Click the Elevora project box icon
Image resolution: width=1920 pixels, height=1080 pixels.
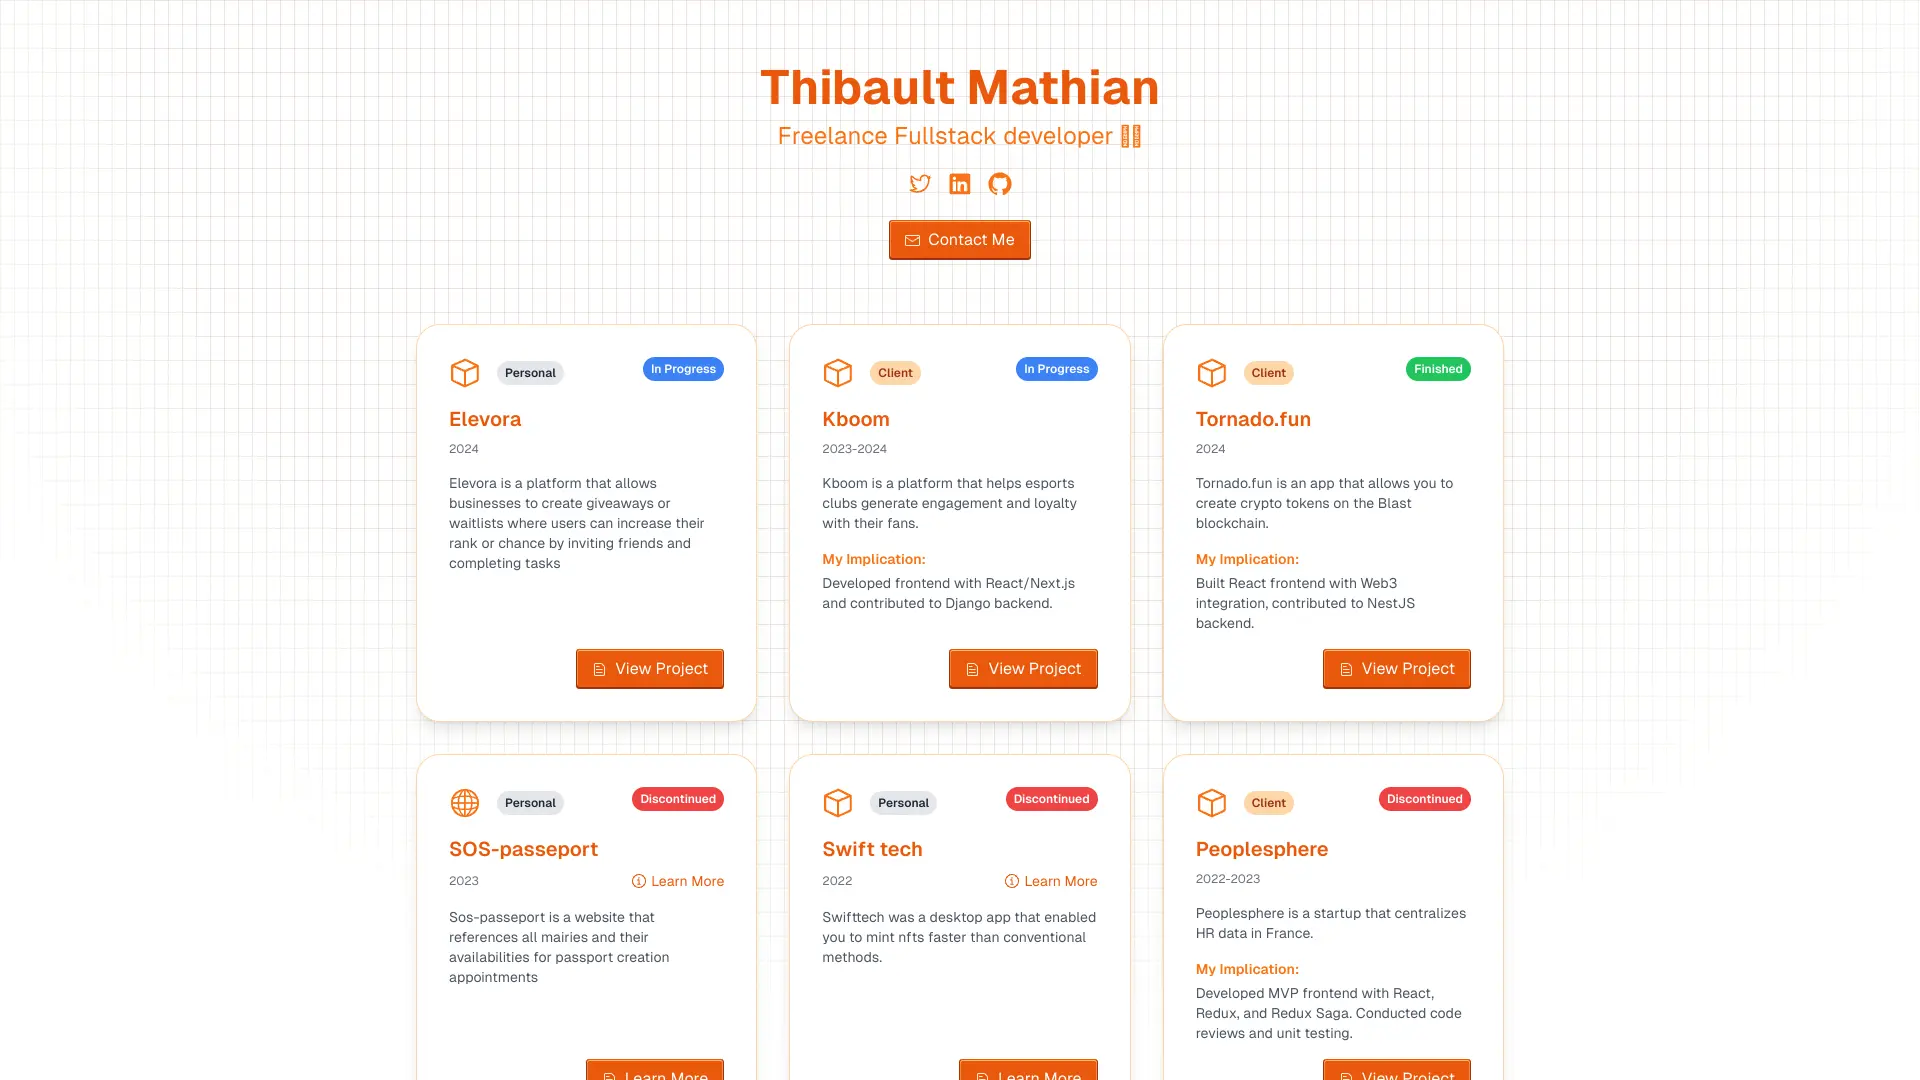pos(464,373)
